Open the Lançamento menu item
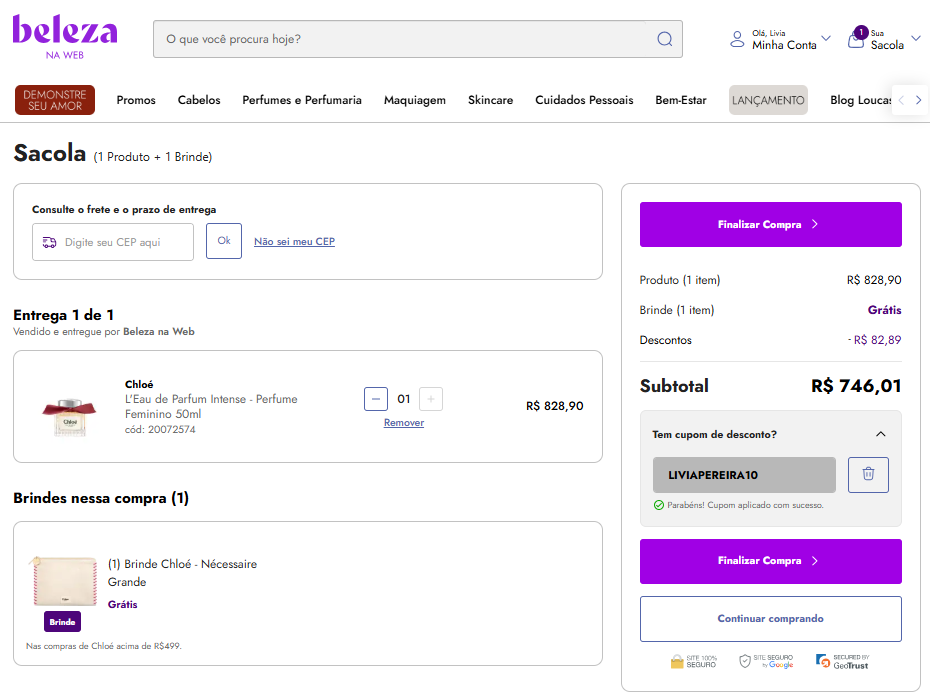This screenshot has width=930, height=700. coord(768,100)
